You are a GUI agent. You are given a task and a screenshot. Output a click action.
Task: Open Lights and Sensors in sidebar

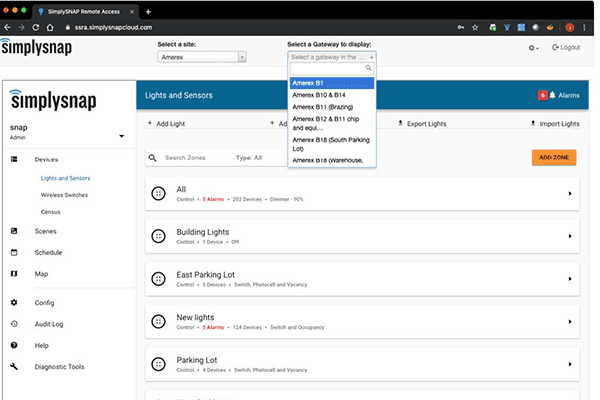tap(65, 178)
